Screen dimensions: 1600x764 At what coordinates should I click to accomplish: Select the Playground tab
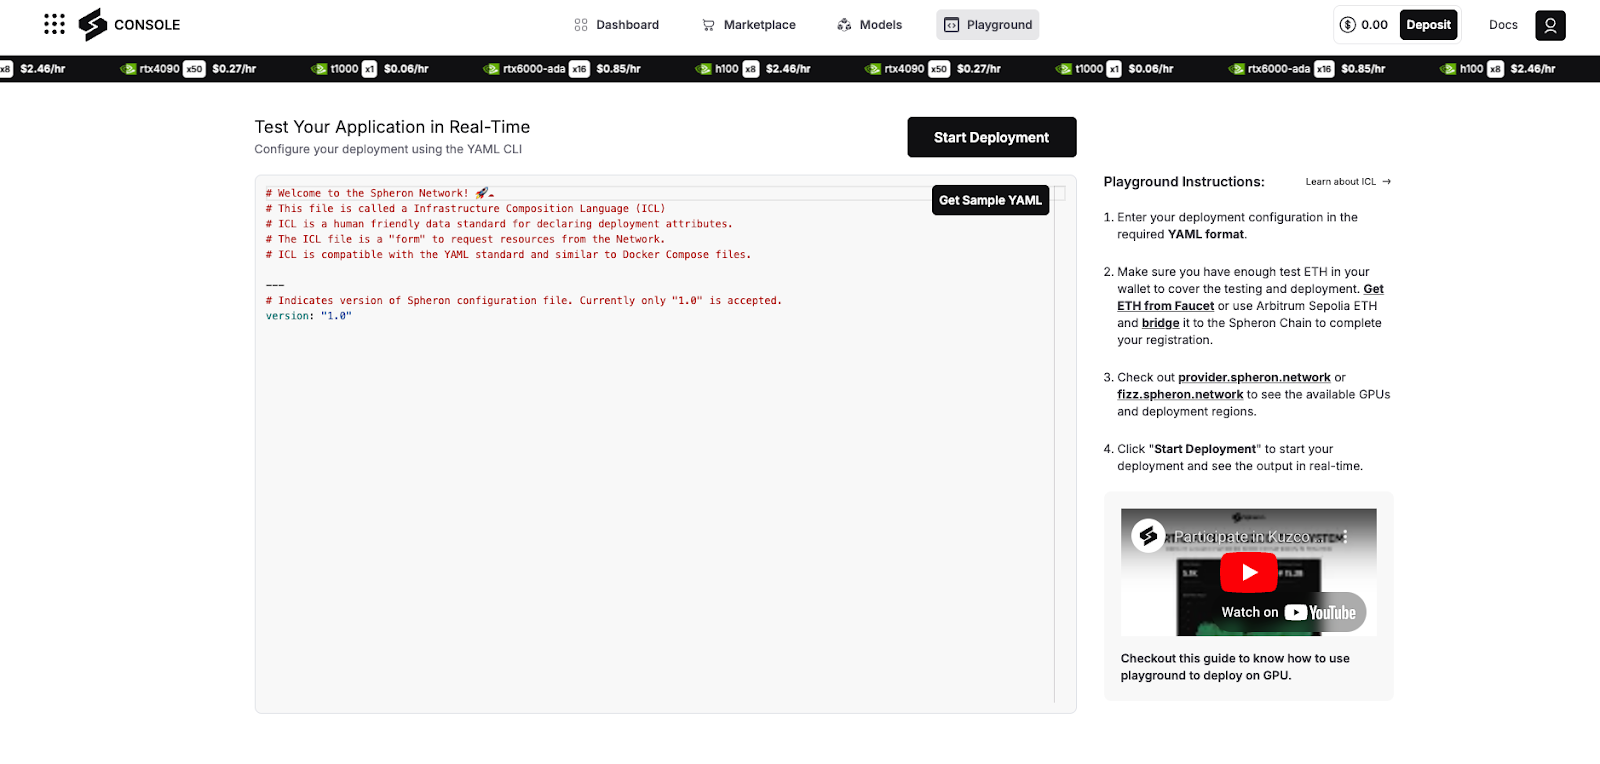click(988, 25)
